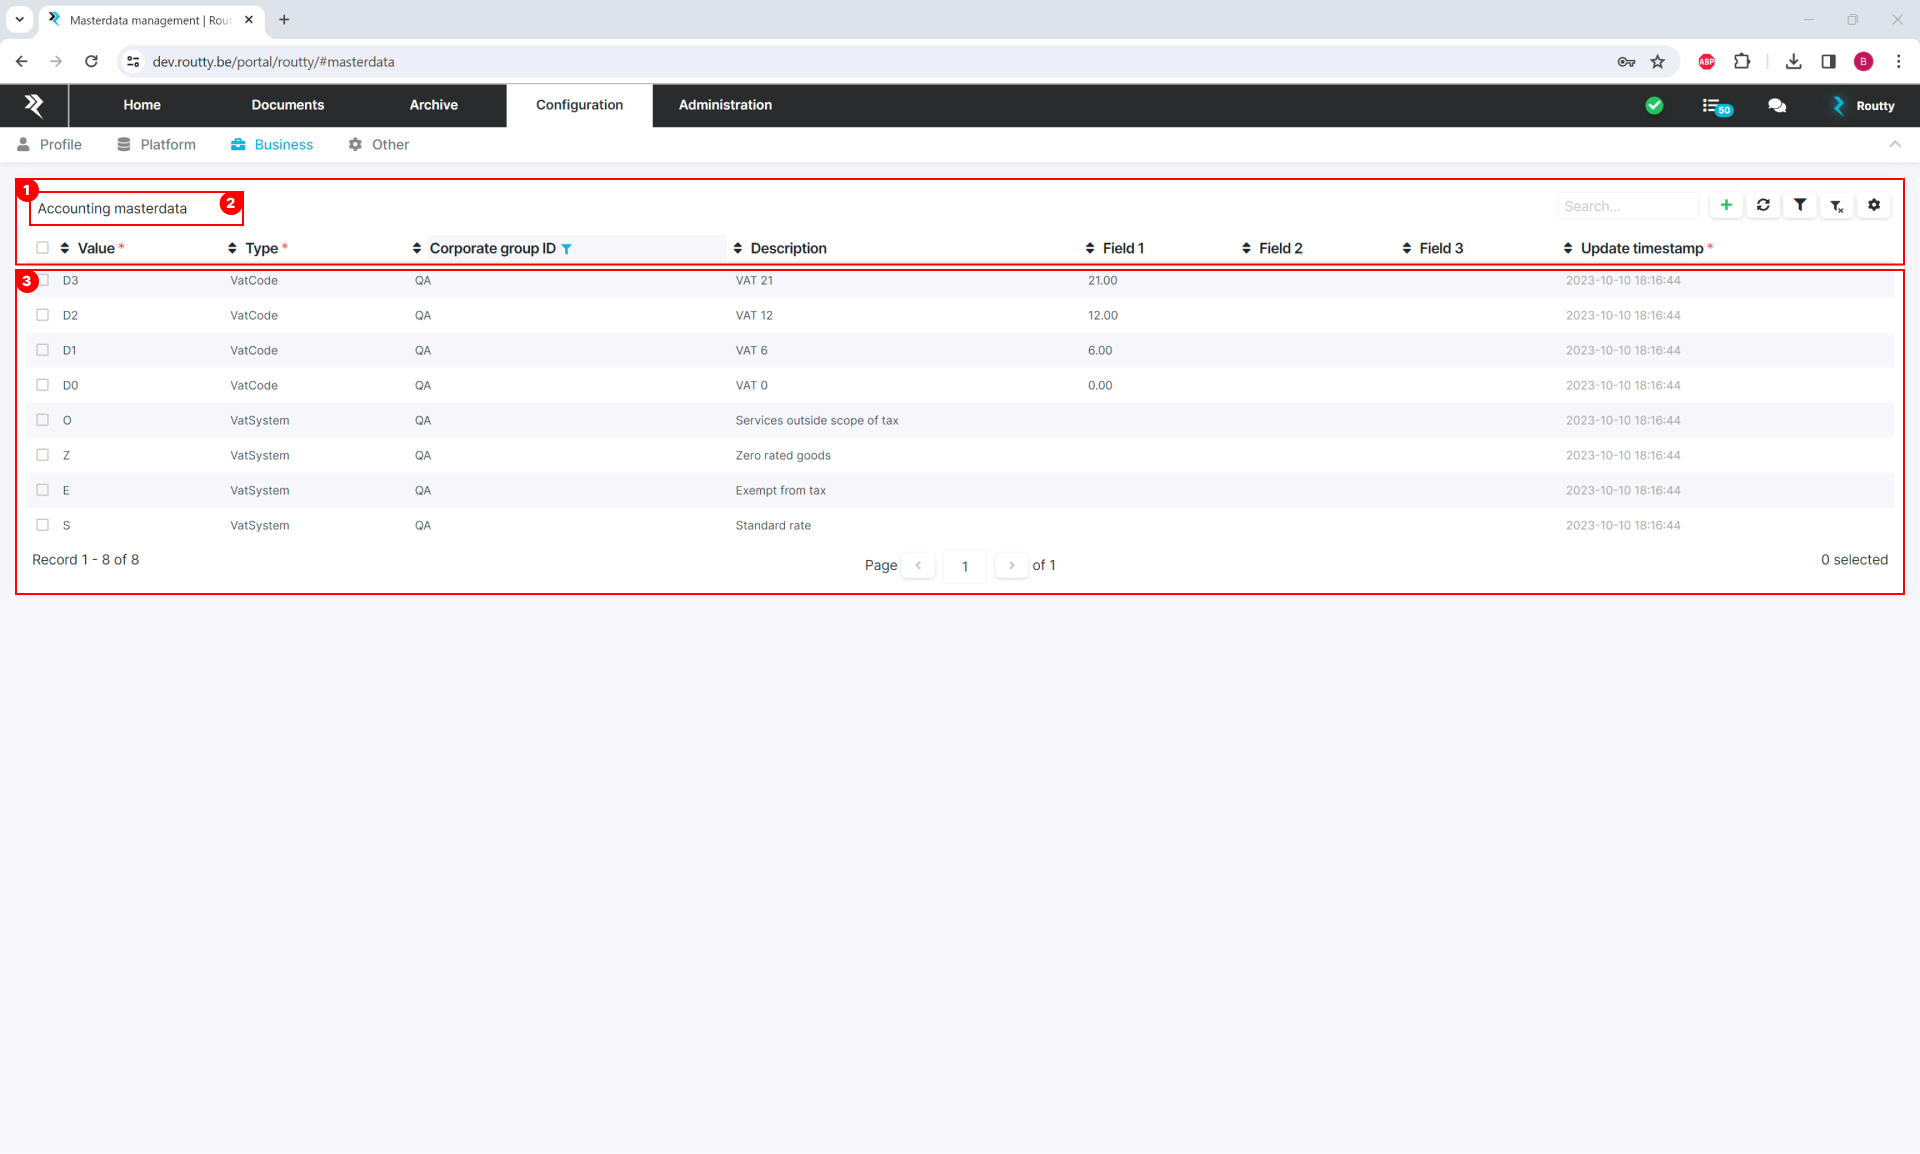Click the next page navigation button
This screenshot has height=1154, width=1920.
1011,564
